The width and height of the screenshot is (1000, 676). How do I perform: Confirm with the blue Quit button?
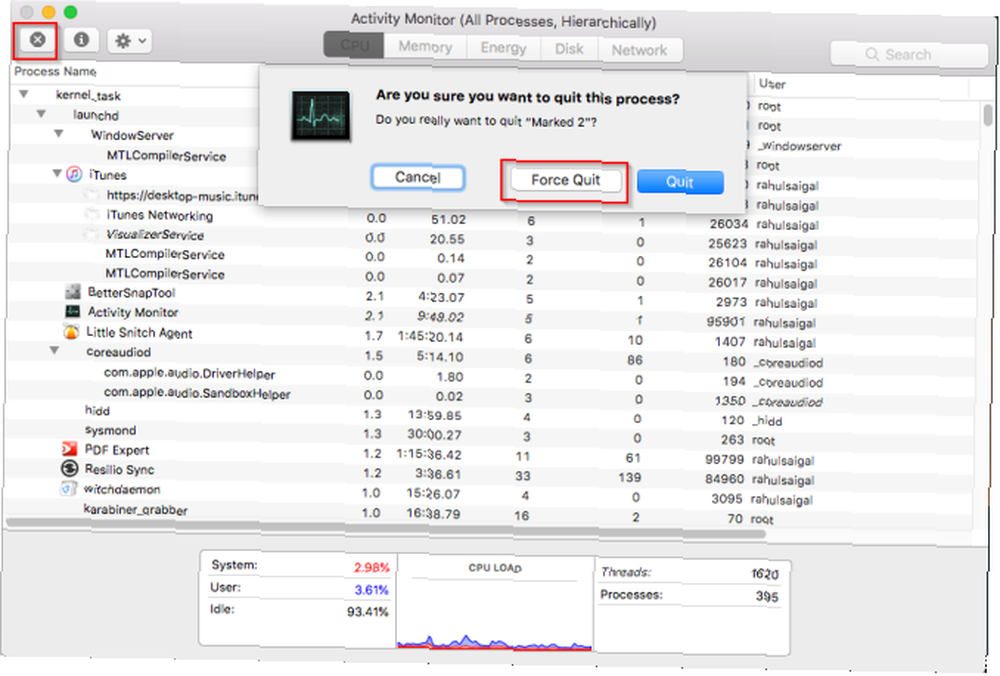(x=680, y=182)
